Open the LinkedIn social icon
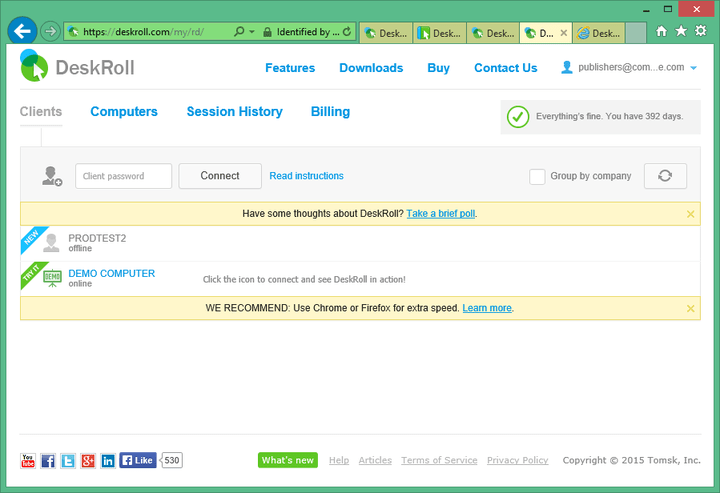720x493 pixels. (x=108, y=460)
